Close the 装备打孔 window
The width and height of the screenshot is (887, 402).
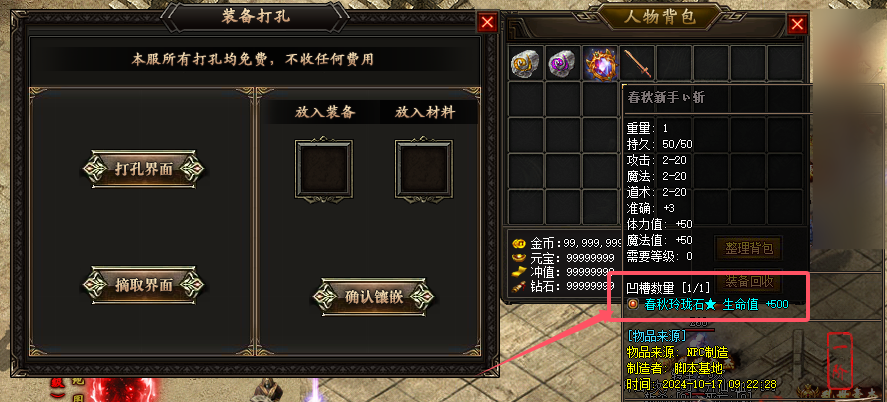[487, 23]
